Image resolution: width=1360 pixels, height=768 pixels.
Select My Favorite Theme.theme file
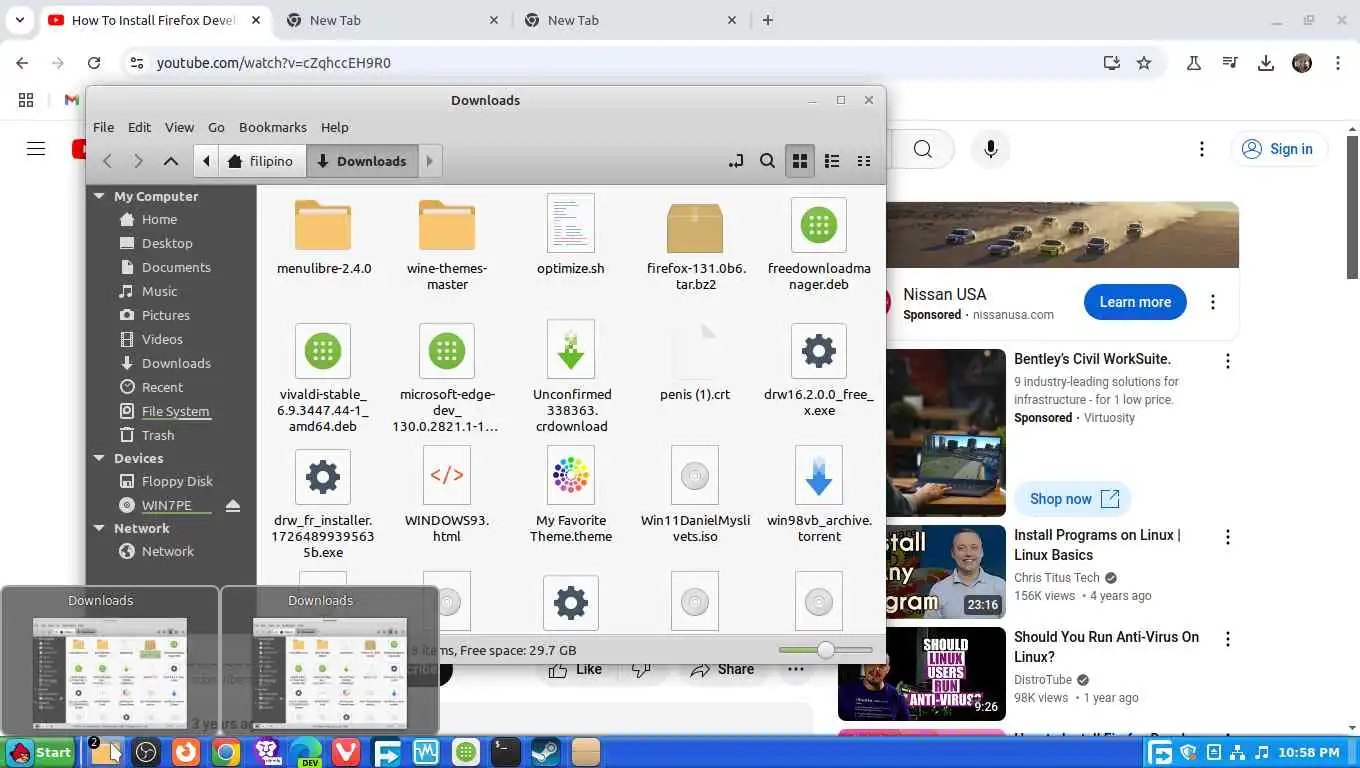pyautogui.click(x=571, y=496)
